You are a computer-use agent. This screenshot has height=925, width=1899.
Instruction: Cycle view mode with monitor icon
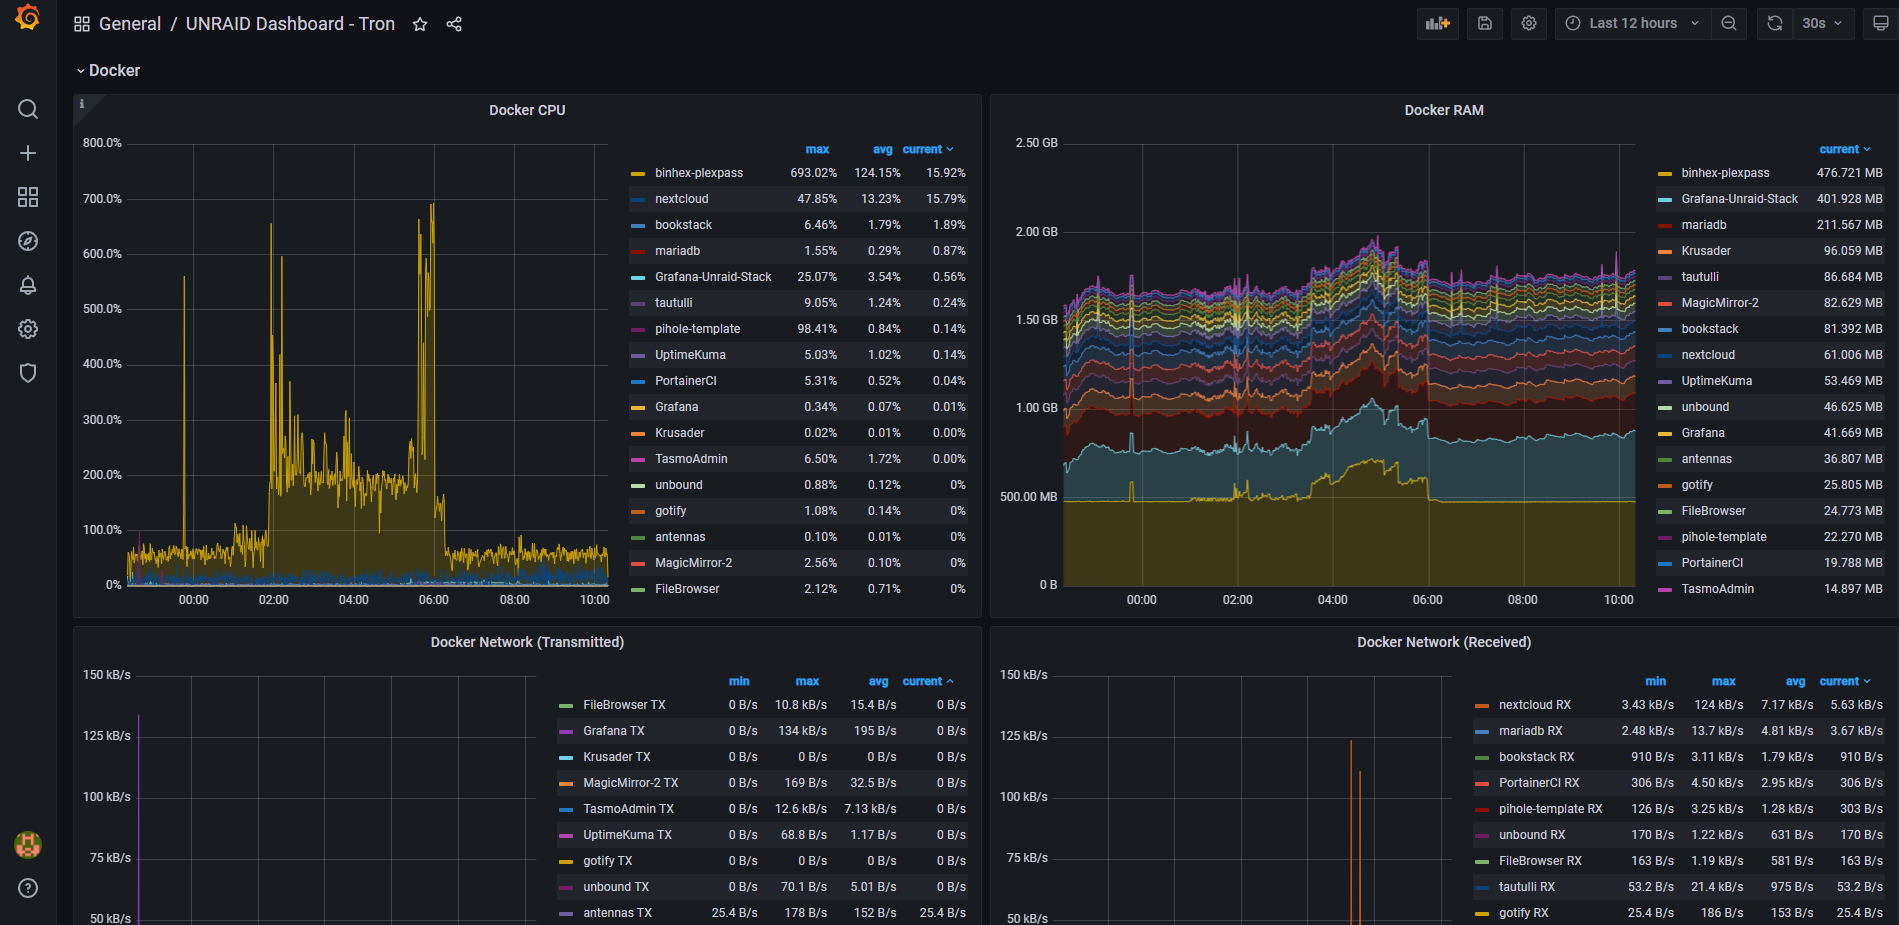[1880, 23]
